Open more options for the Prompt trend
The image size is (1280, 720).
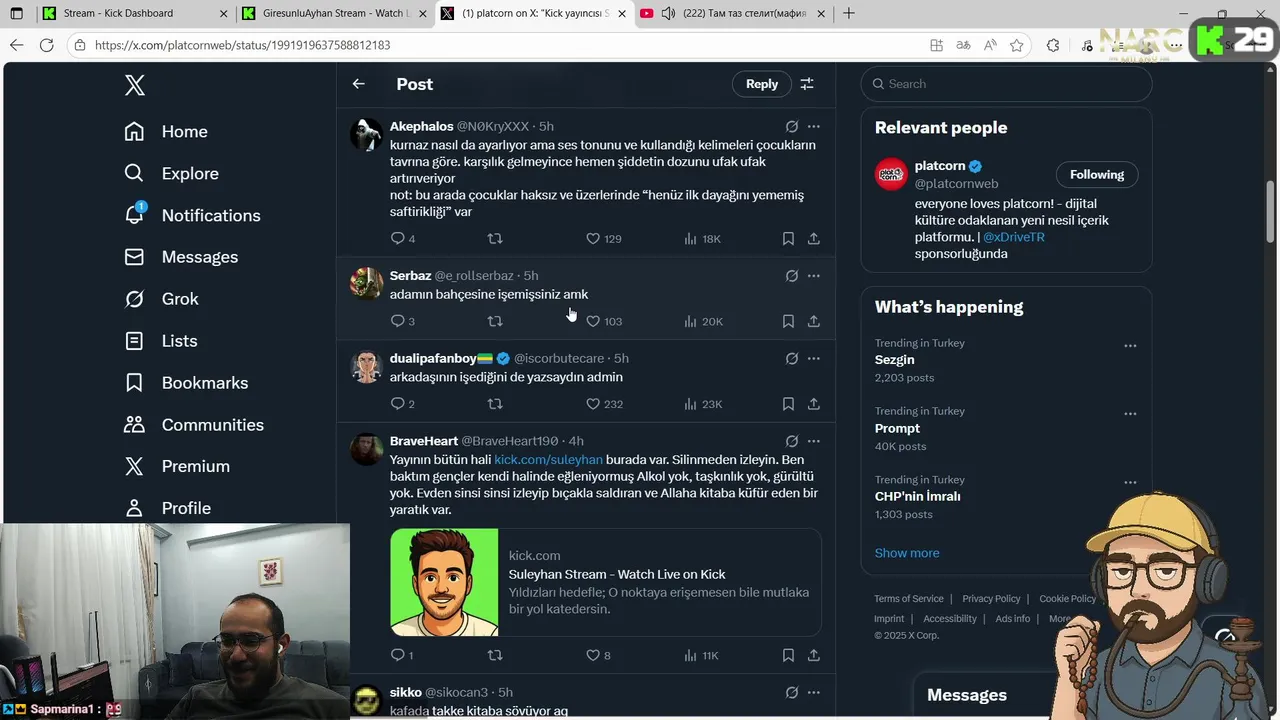click(x=1130, y=414)
